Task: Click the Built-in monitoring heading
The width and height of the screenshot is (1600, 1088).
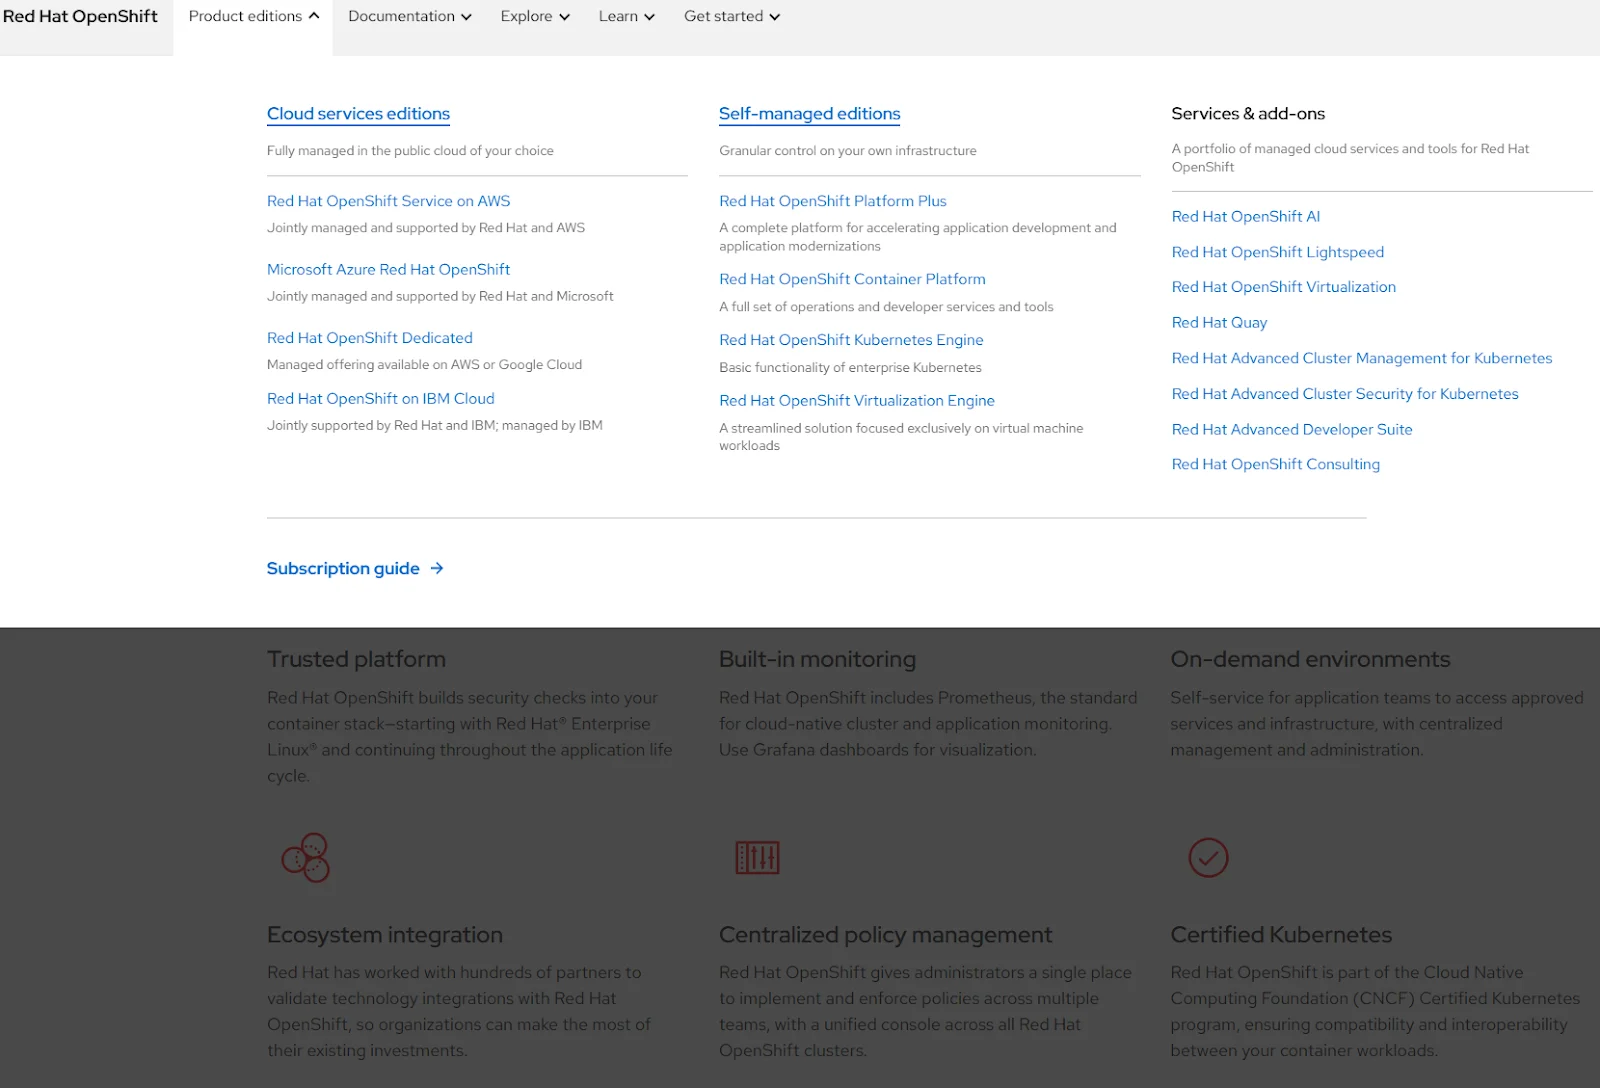Action: pos(817,659)
